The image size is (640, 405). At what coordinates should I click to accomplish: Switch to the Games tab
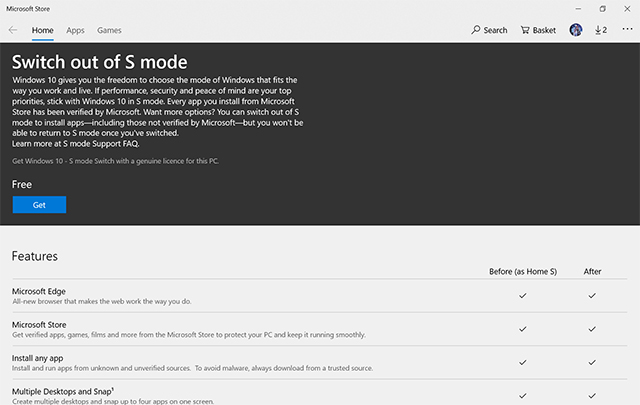[x=109, y=30]
